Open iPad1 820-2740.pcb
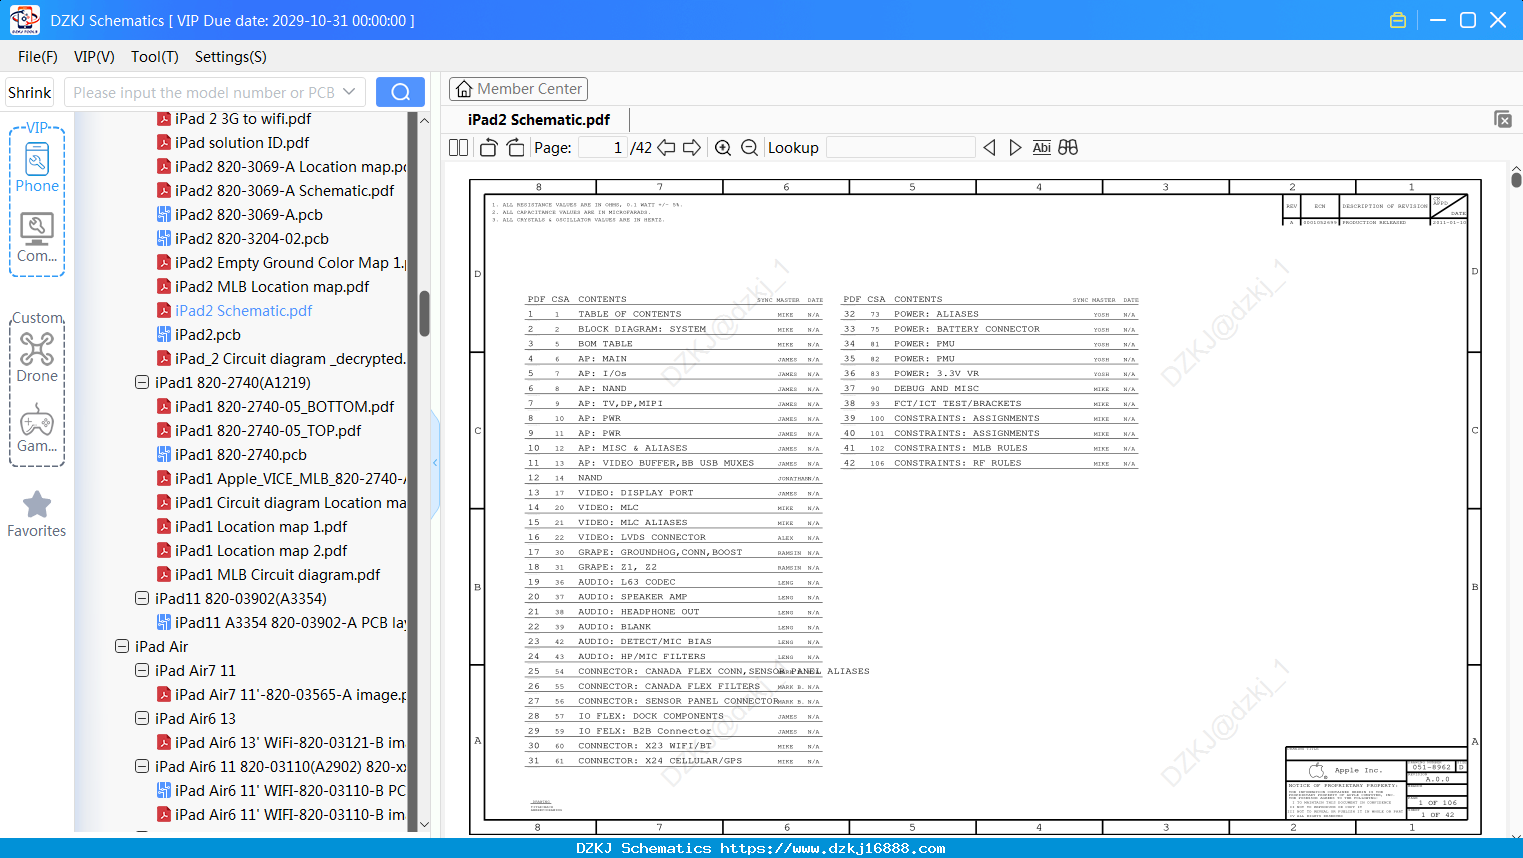This screenshot has width=1523, height=858. (241, 455)
